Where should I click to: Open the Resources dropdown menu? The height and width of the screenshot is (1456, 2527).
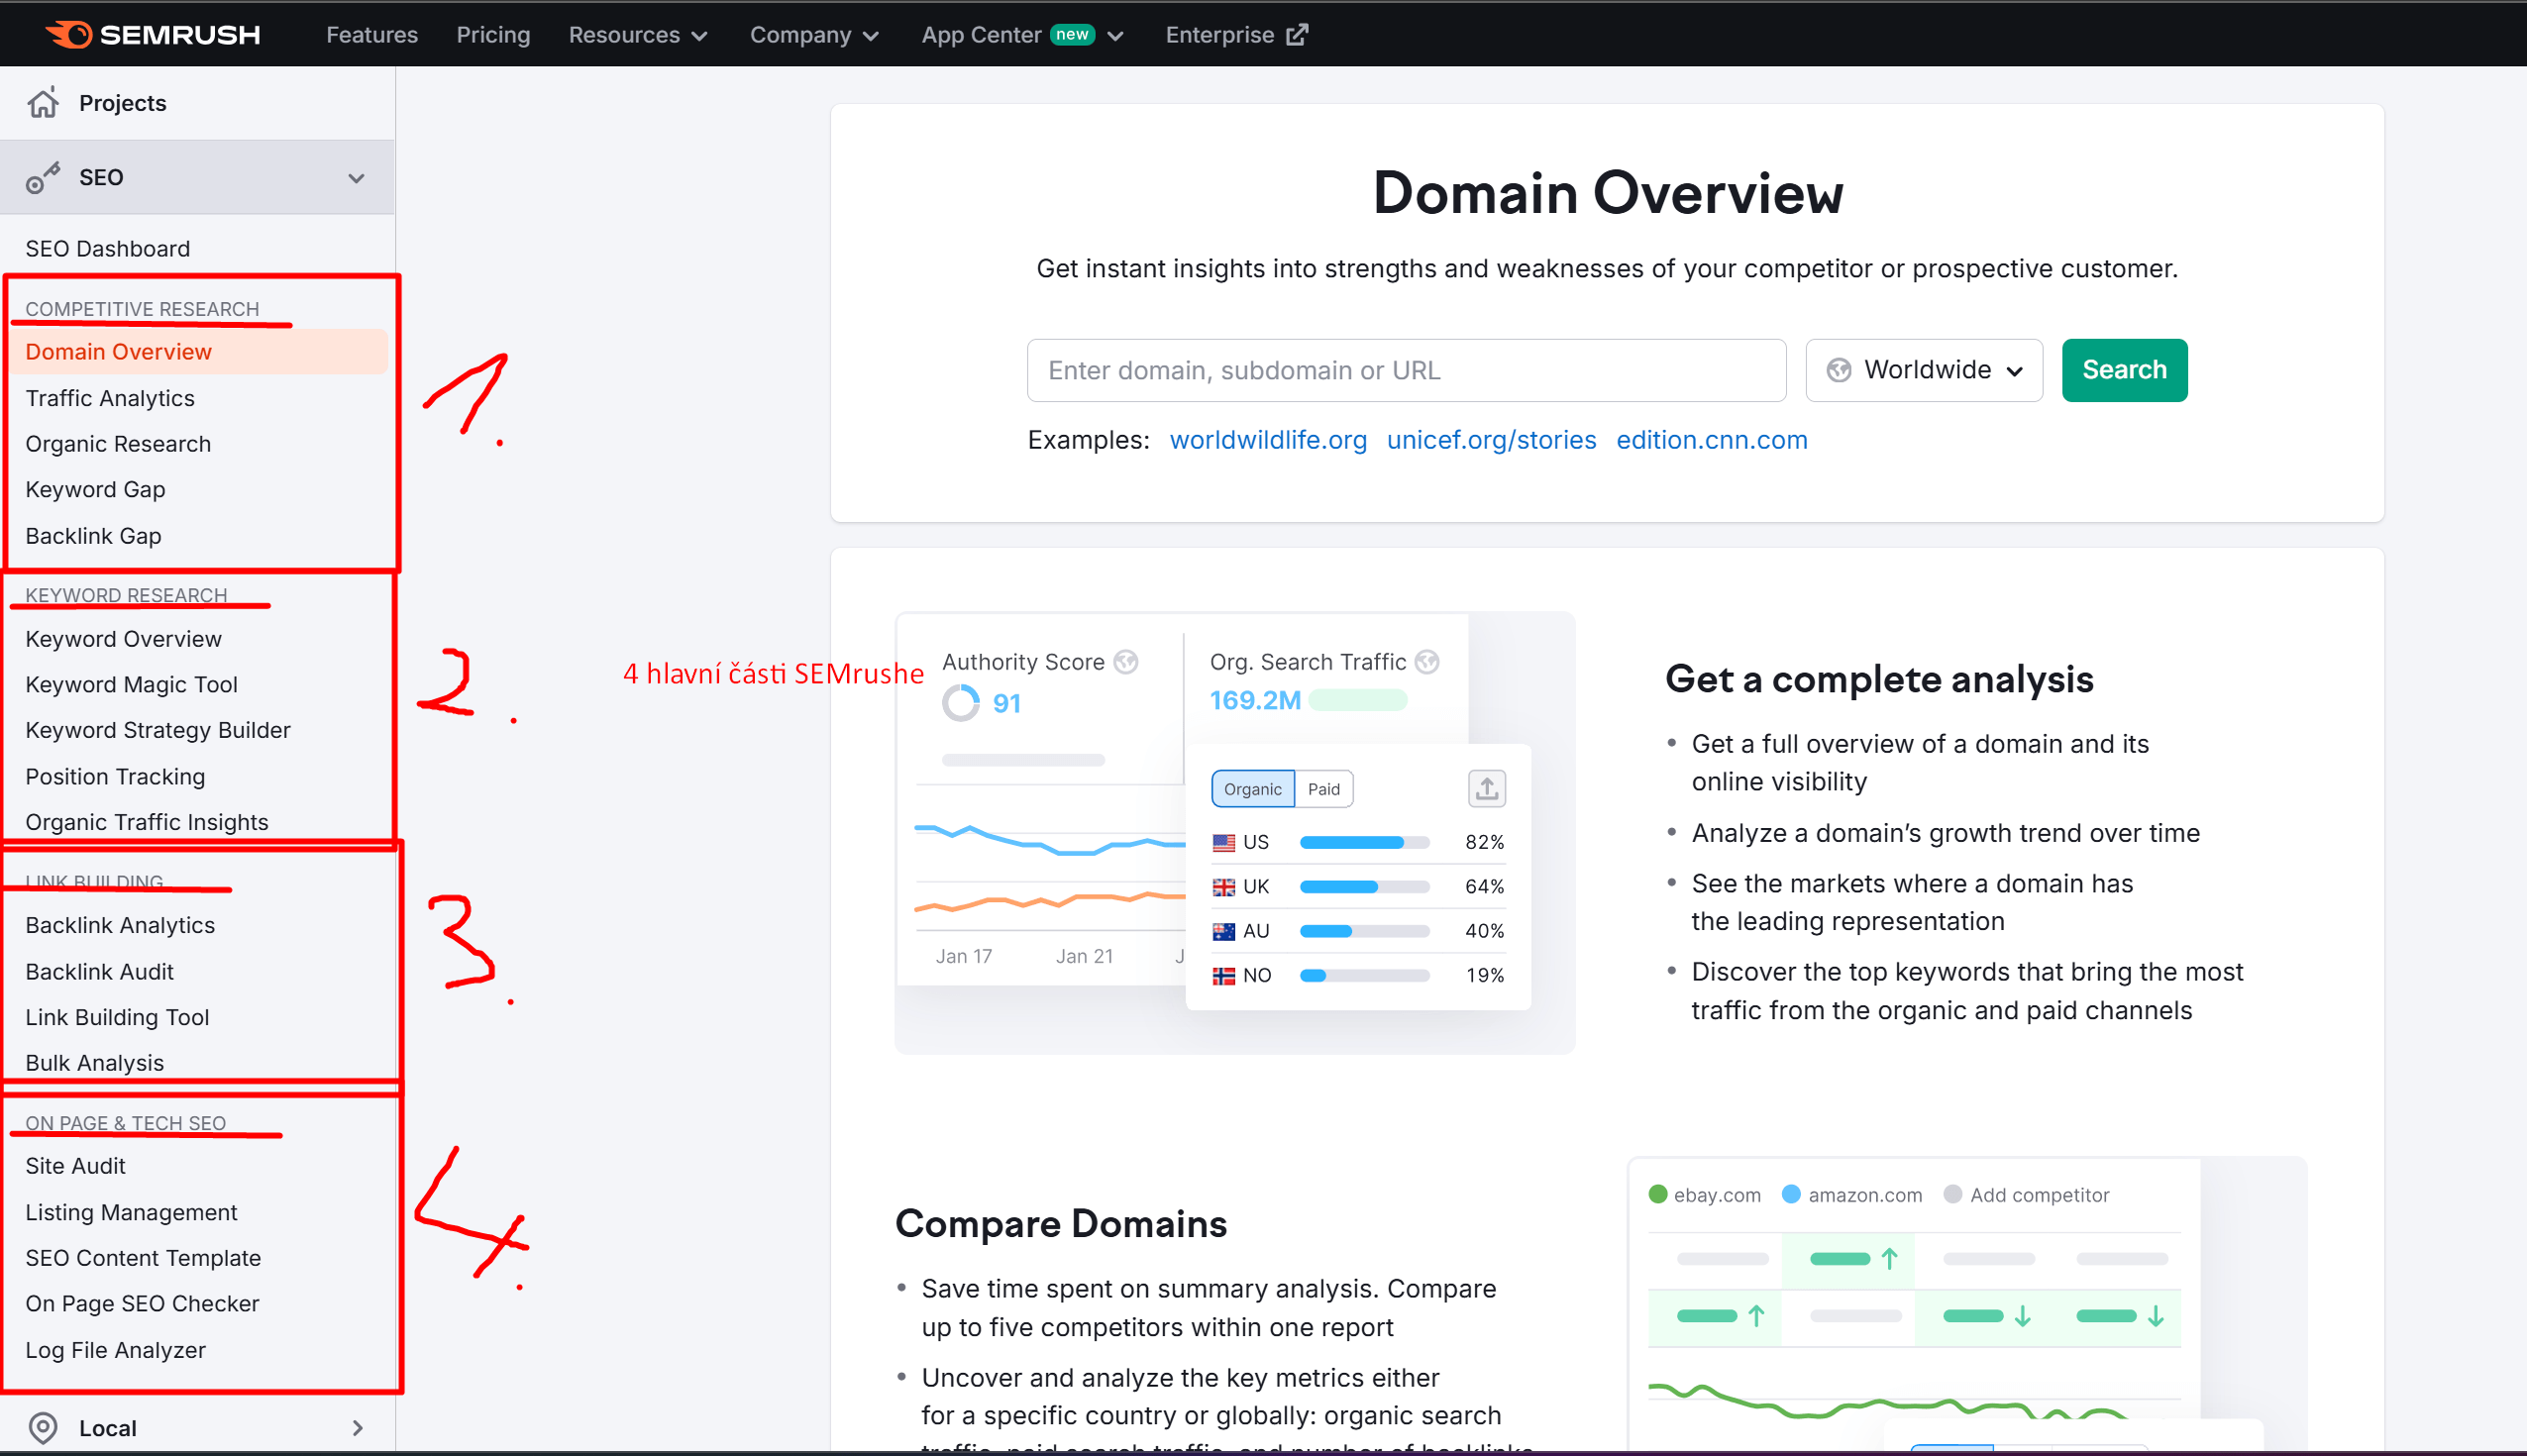(x=638, y=35)
